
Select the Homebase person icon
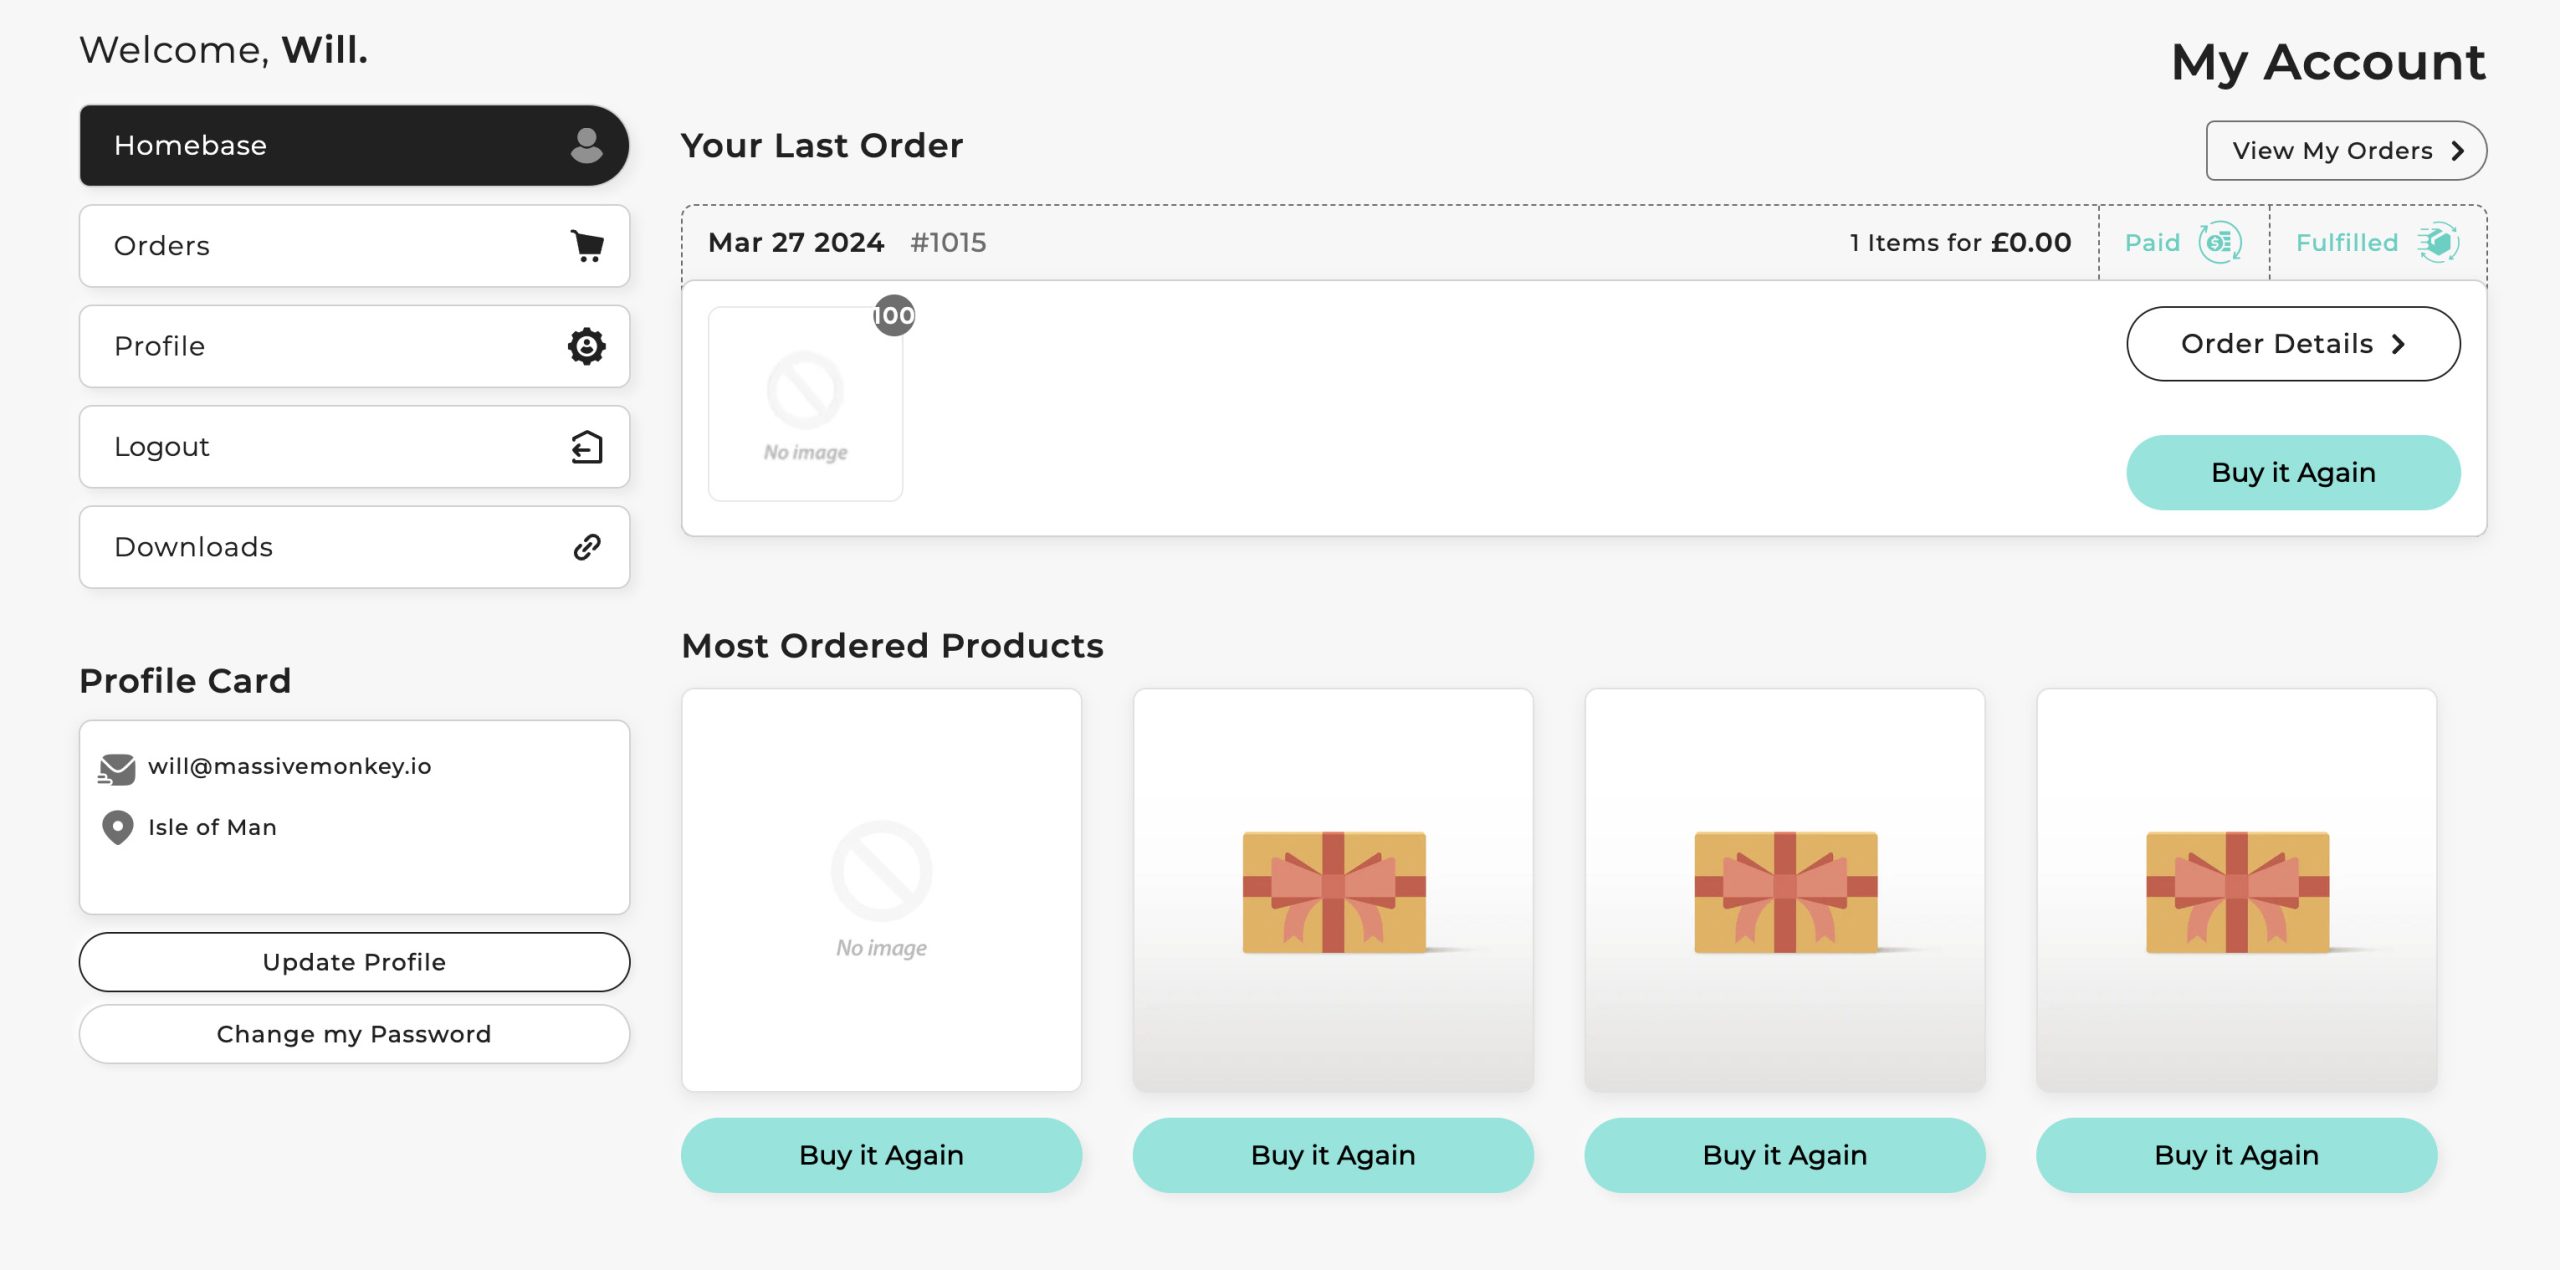[585, 146]
